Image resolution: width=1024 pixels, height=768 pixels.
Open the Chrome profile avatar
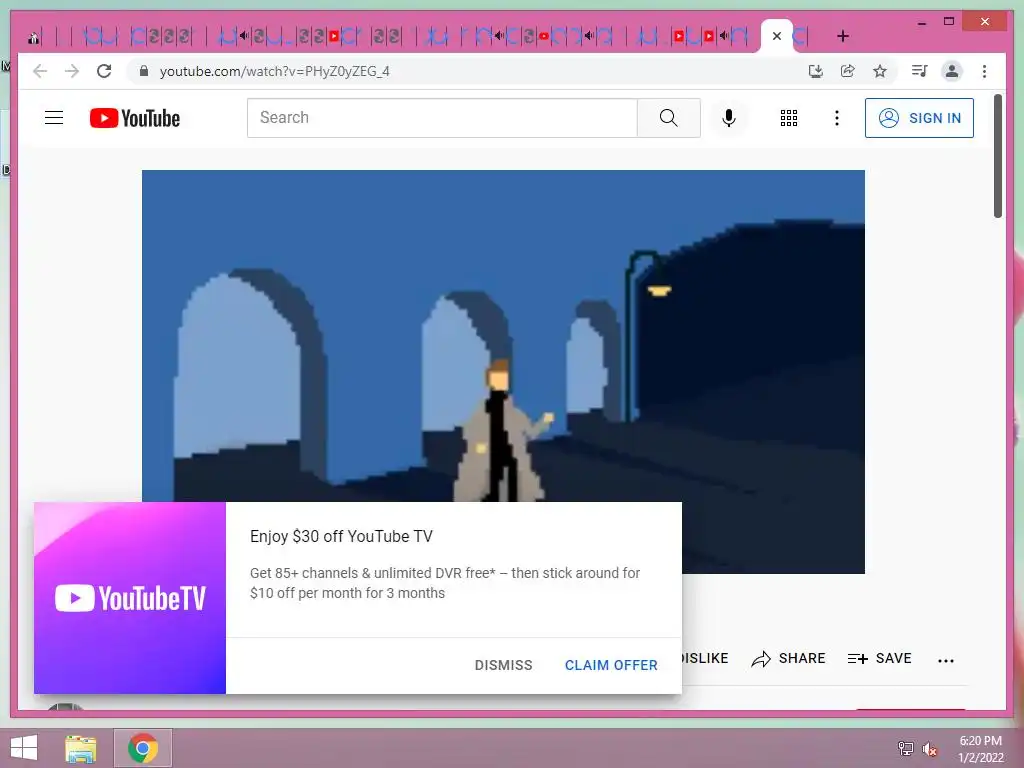[952, 71]
